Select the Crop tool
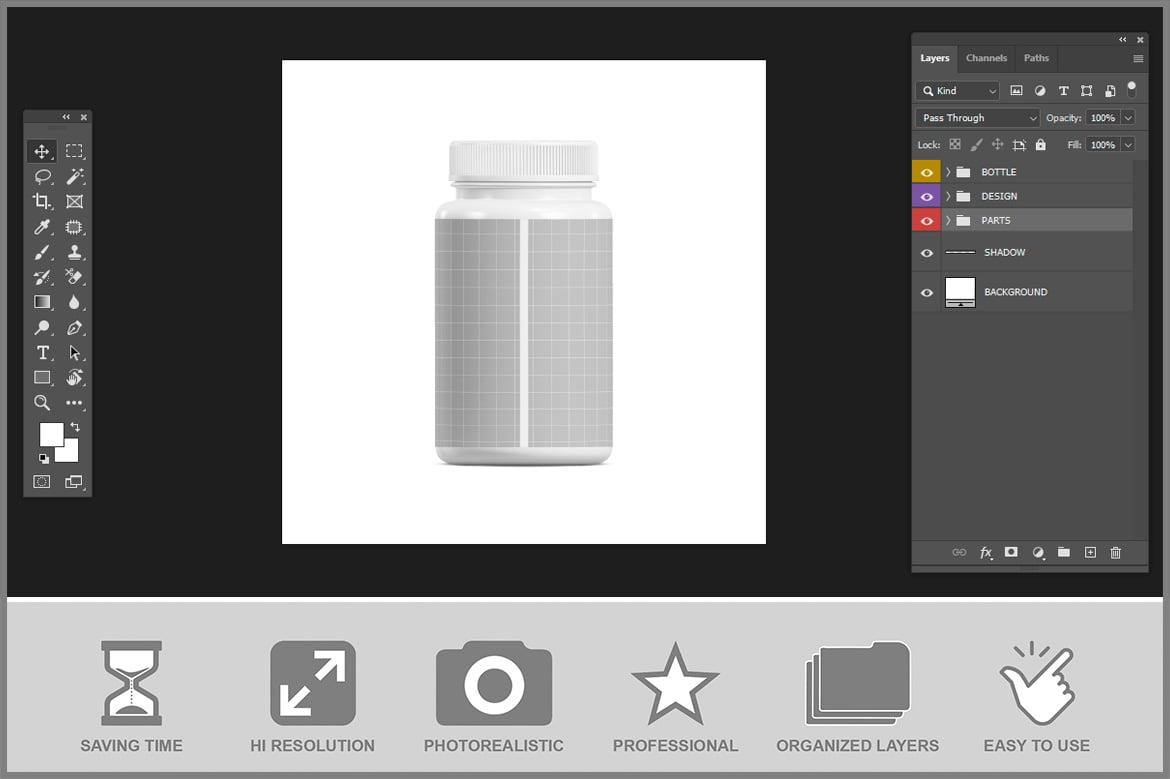1170x779 pixels. pyautogui.click(x=42, y=201)
